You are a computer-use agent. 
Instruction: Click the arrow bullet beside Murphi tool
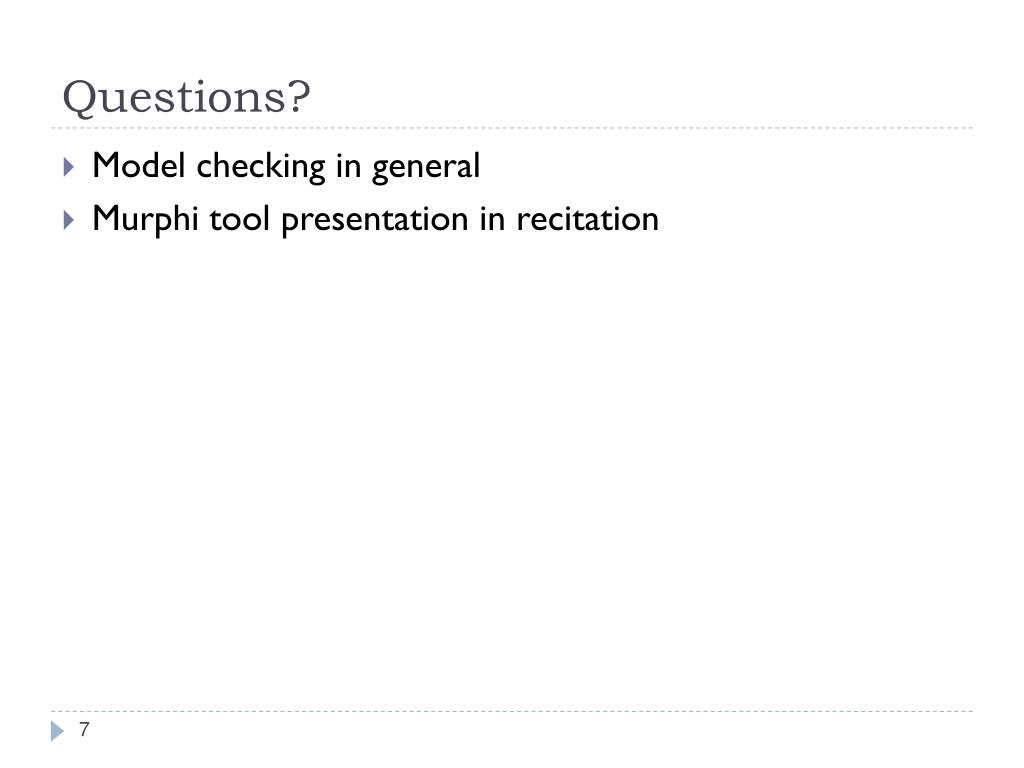point(69,219)
